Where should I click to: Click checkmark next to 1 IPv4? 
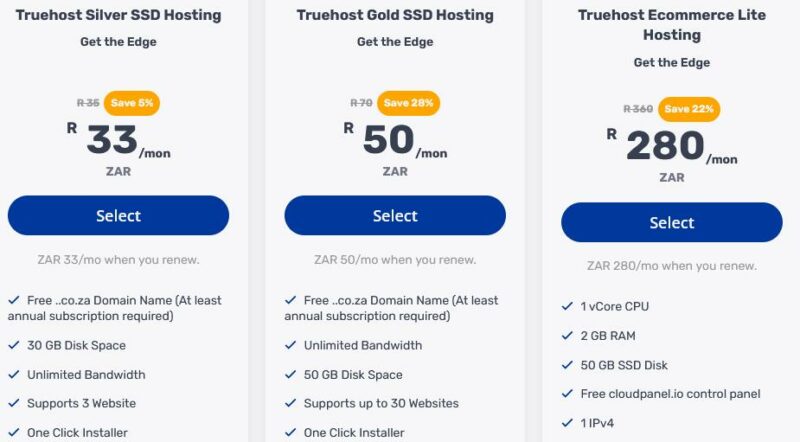pyautogui.click(x=567, y=423)
